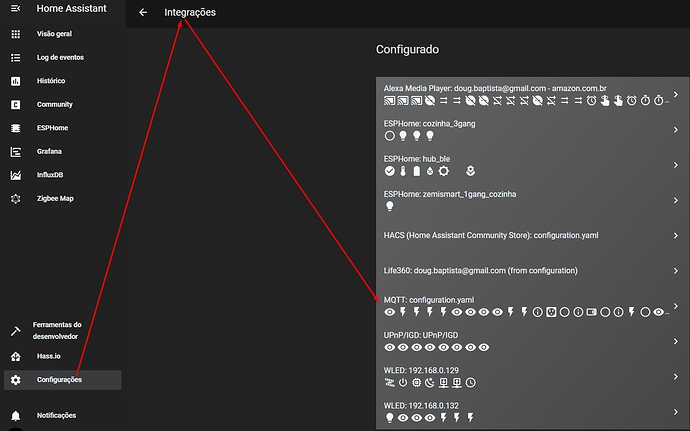Open ESPHome: zemismart_1gang_cozinha entry
The width and height of the screenshot is (690, 431).
[x=532, y=200]
